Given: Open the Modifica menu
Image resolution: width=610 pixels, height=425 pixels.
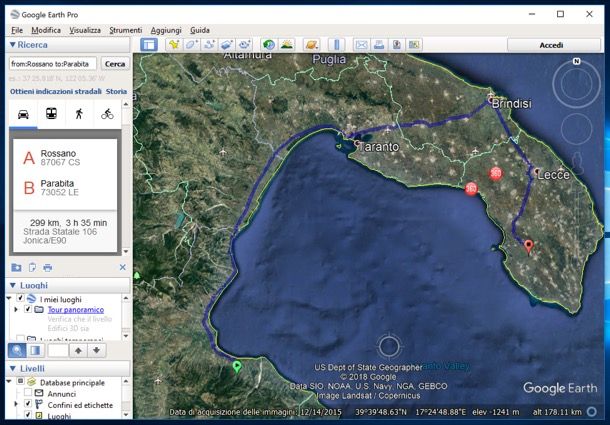Looking at the screenshot, I should (46, 30).
